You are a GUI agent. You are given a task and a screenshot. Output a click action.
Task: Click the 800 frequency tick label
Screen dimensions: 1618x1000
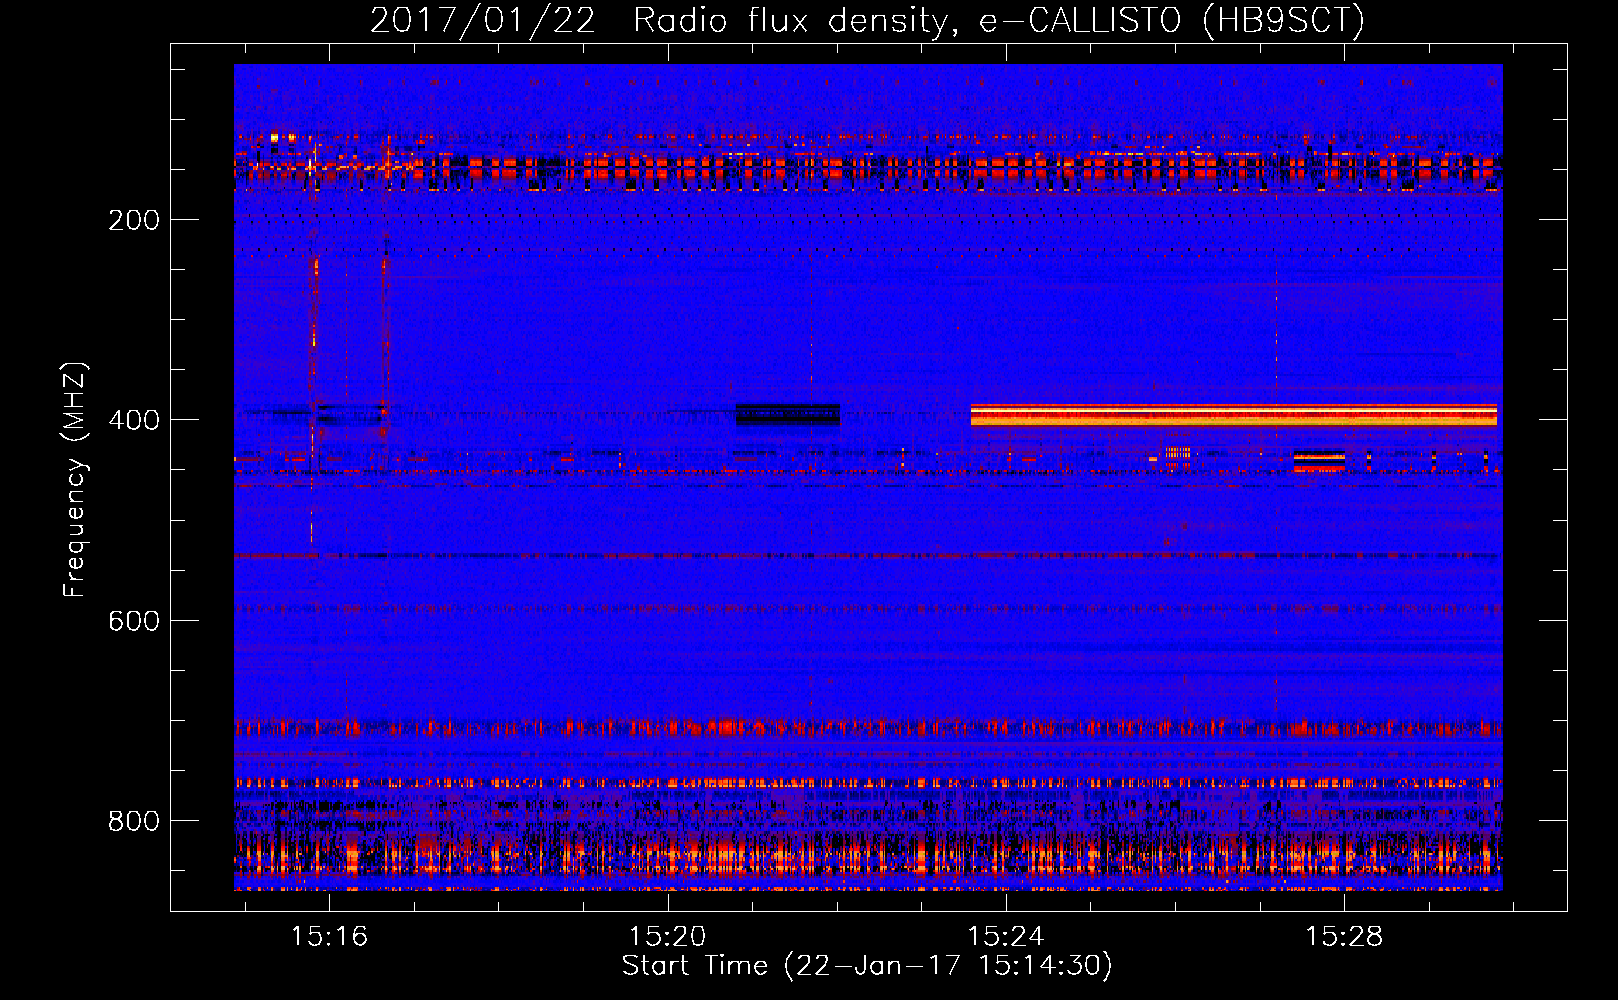[x=134, y=821]
